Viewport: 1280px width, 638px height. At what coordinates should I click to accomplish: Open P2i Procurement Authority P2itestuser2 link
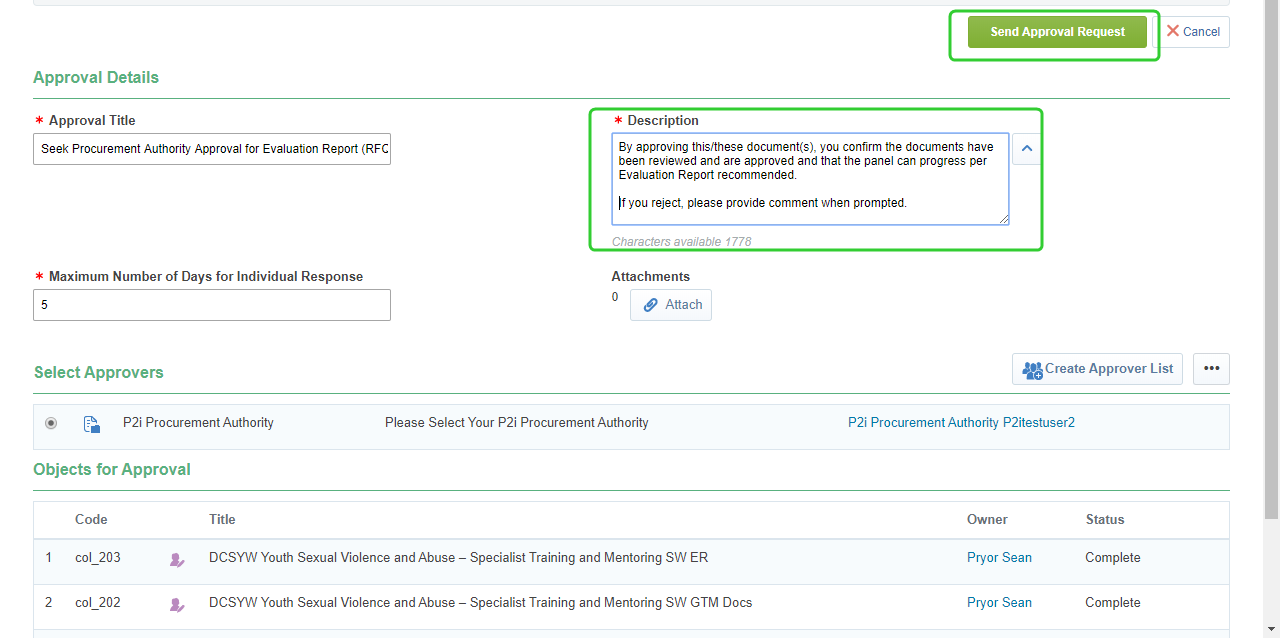(961, 423)
